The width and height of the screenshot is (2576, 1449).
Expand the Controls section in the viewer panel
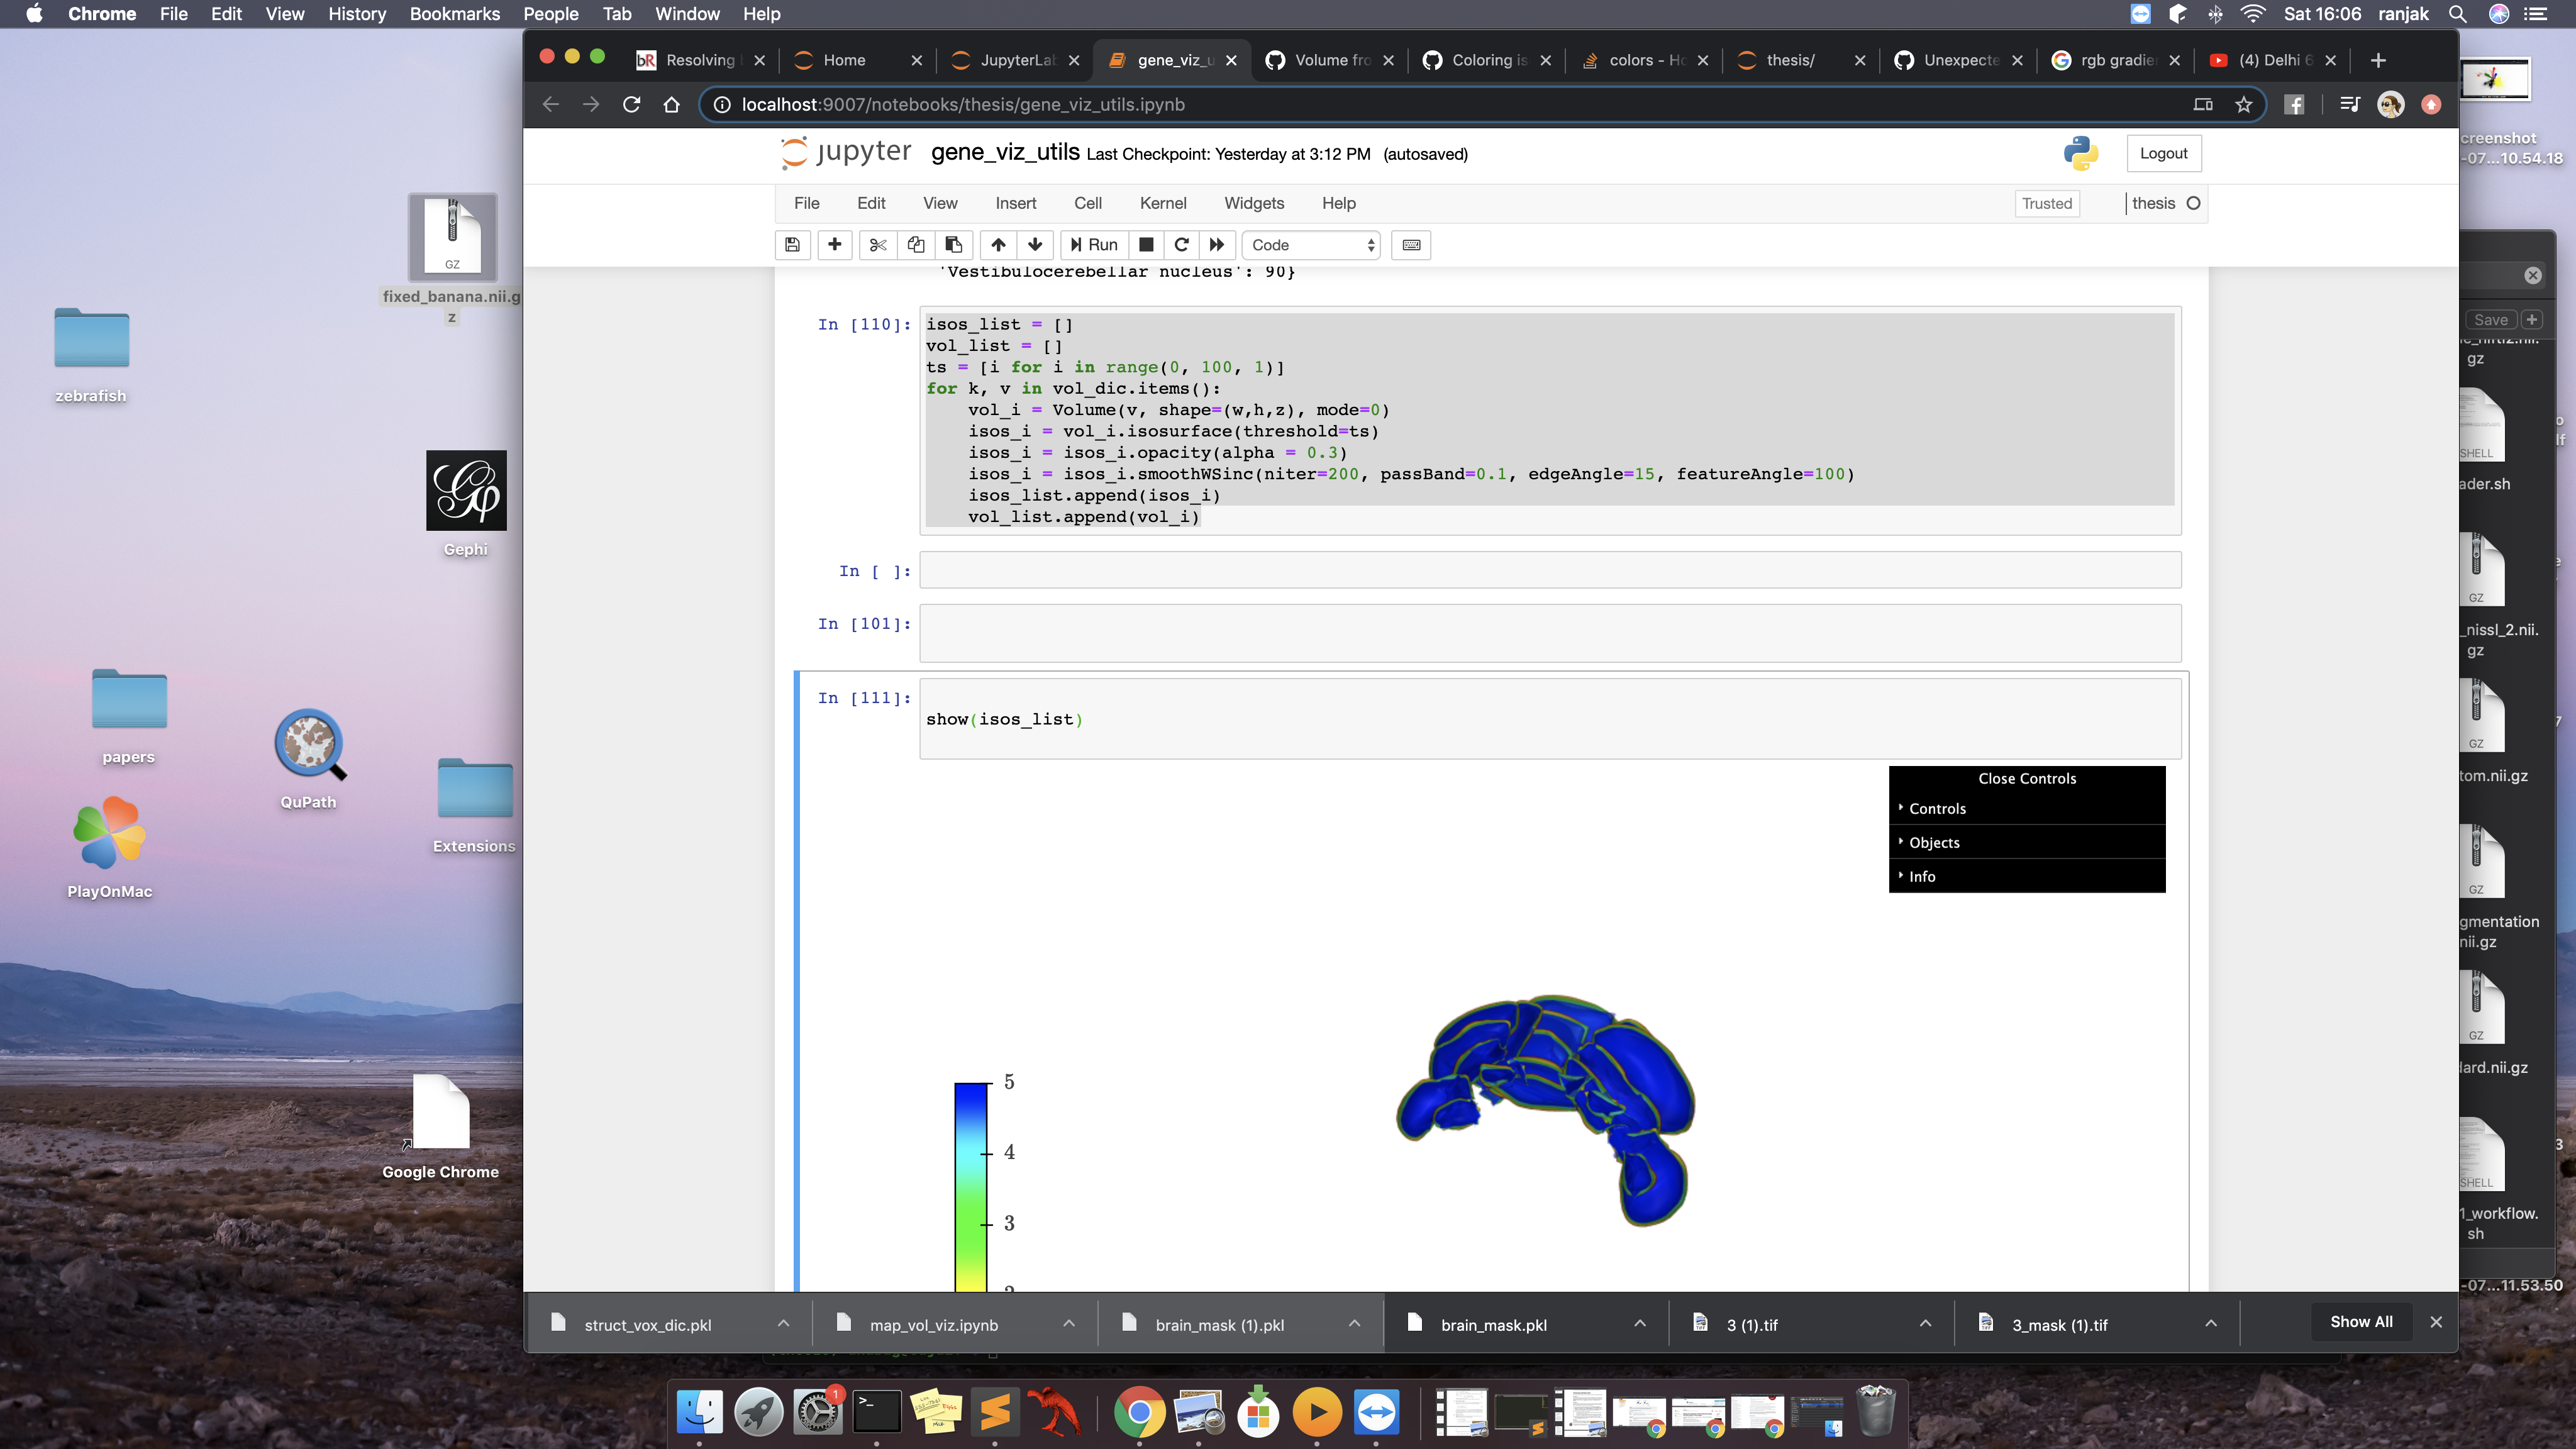click(2026, 808)
